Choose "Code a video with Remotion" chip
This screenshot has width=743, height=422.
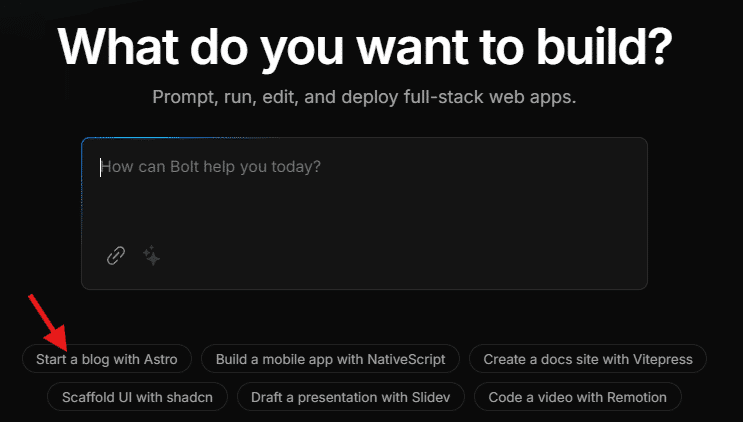tap(577, 397)
